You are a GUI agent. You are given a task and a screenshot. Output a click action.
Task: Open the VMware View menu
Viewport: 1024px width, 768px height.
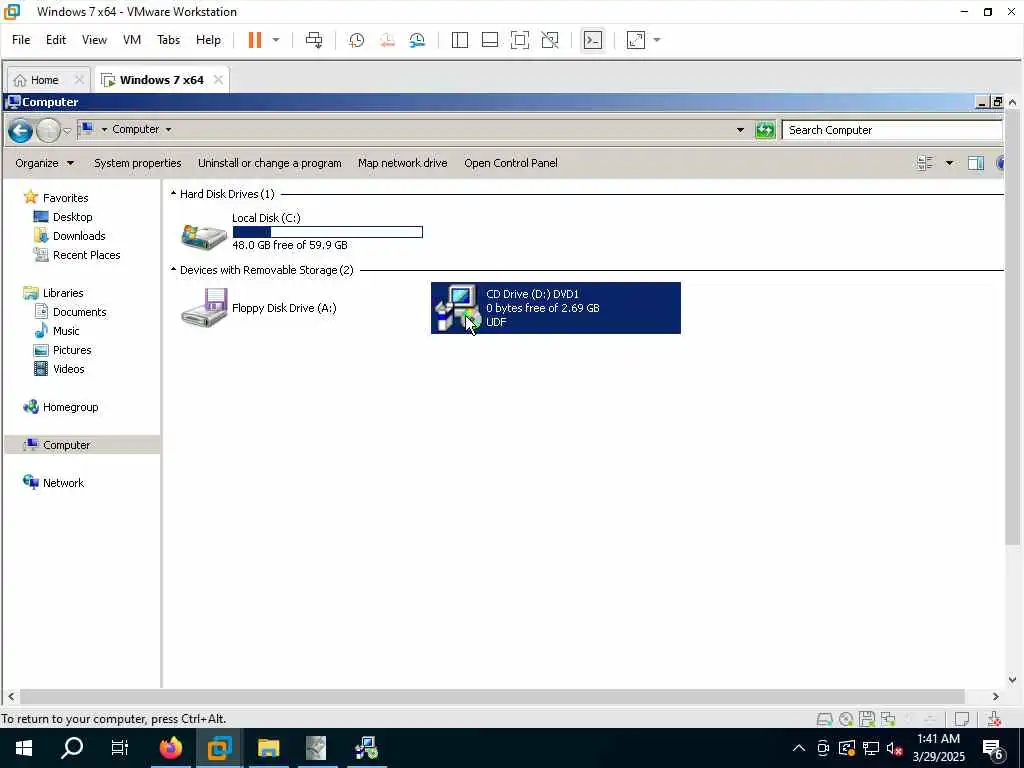[x=94, y=40]
